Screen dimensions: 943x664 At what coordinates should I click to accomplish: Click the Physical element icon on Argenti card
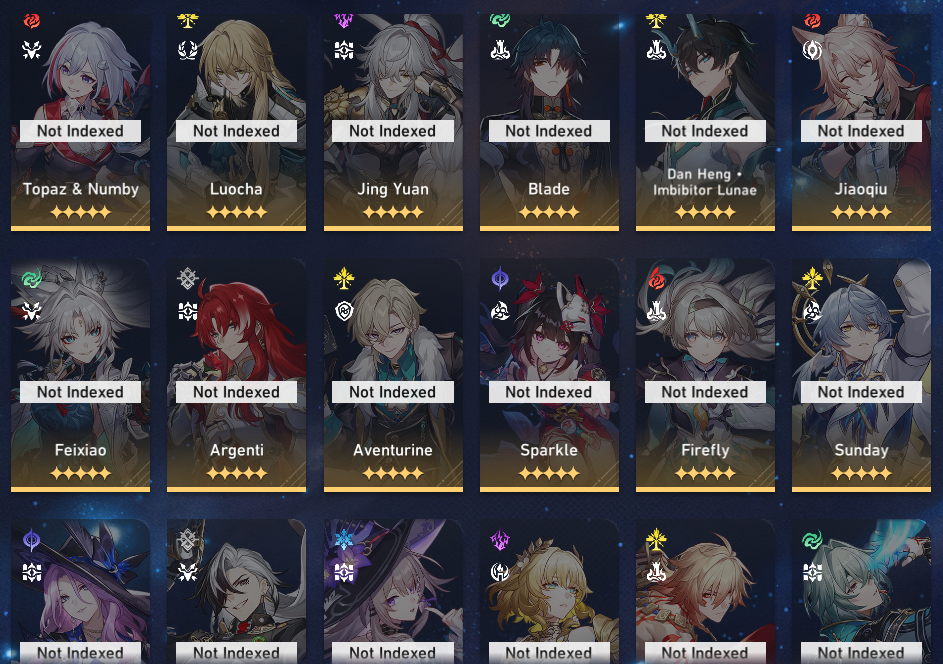188,278
